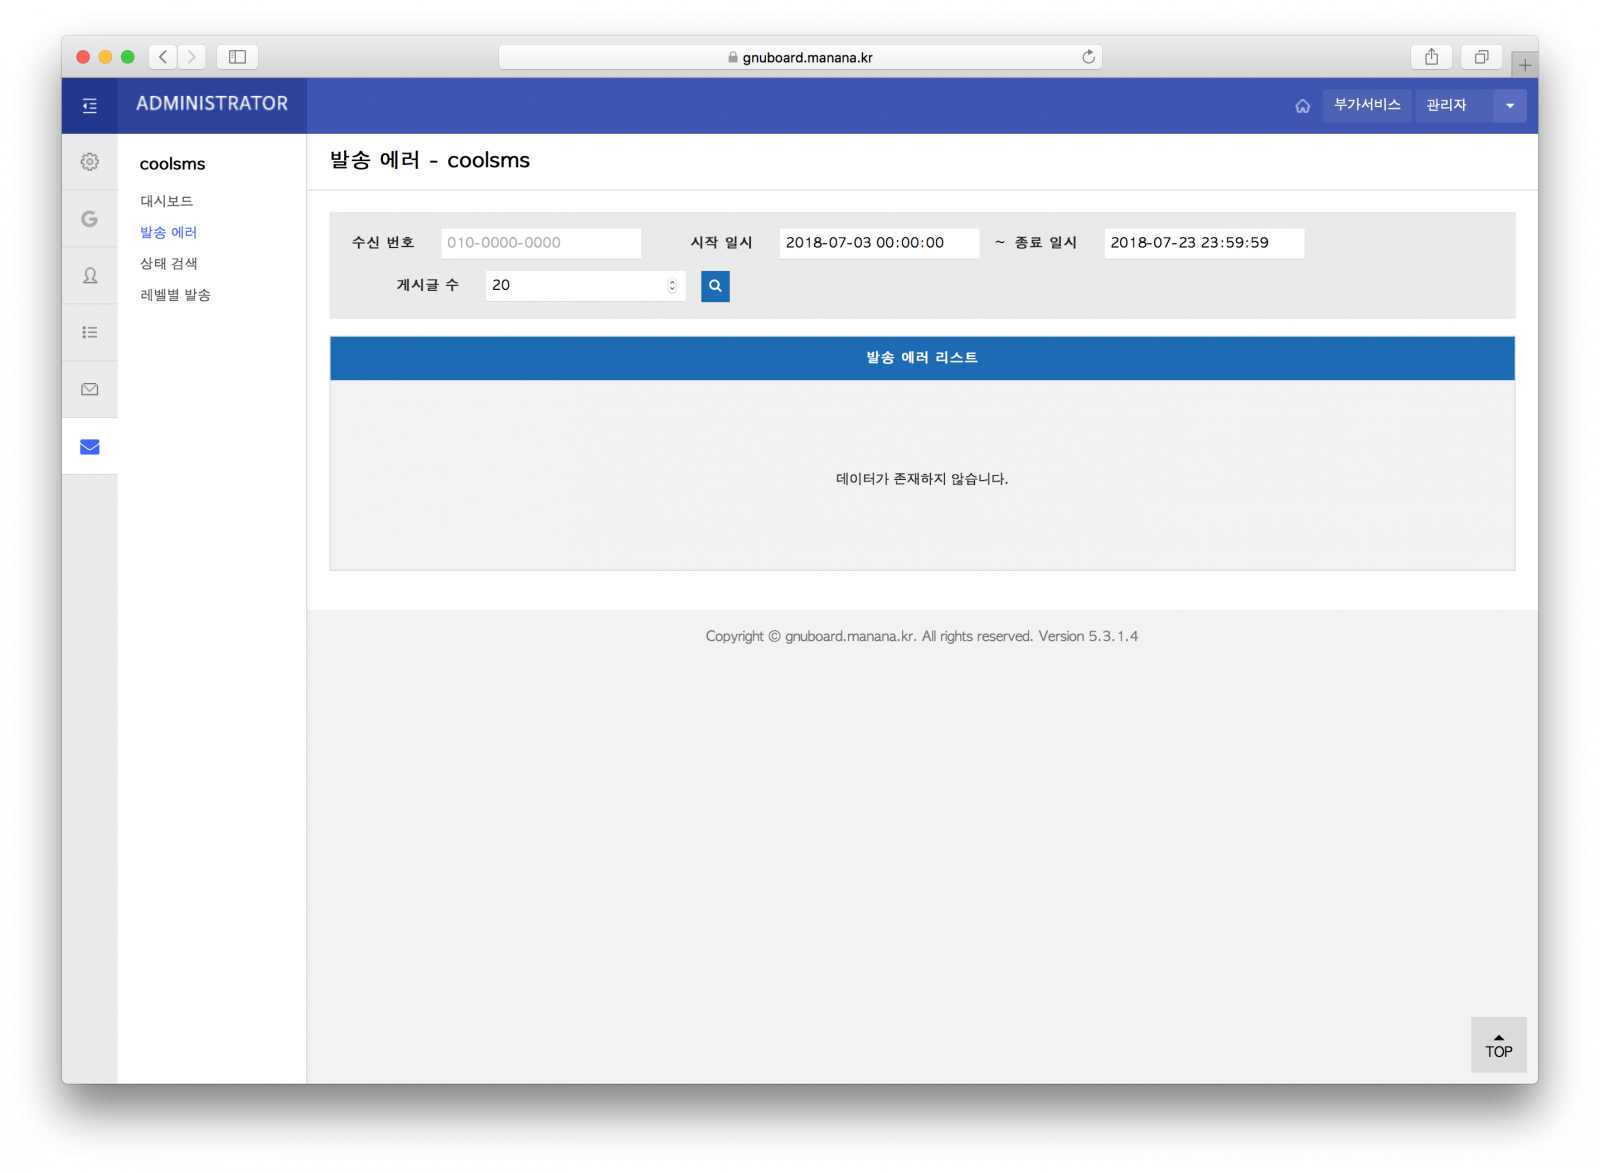Show all Safari tabs overview
Viewport: 1600px width, 1173px height.
1481,57
